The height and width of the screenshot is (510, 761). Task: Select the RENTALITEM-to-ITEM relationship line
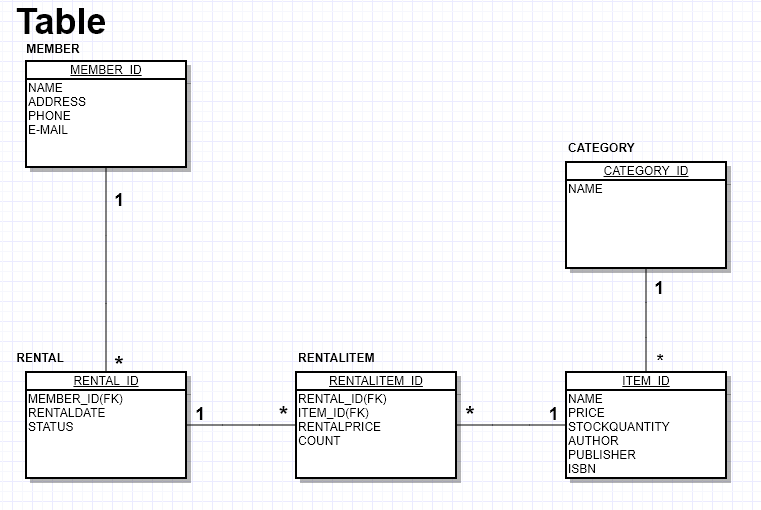511,425
